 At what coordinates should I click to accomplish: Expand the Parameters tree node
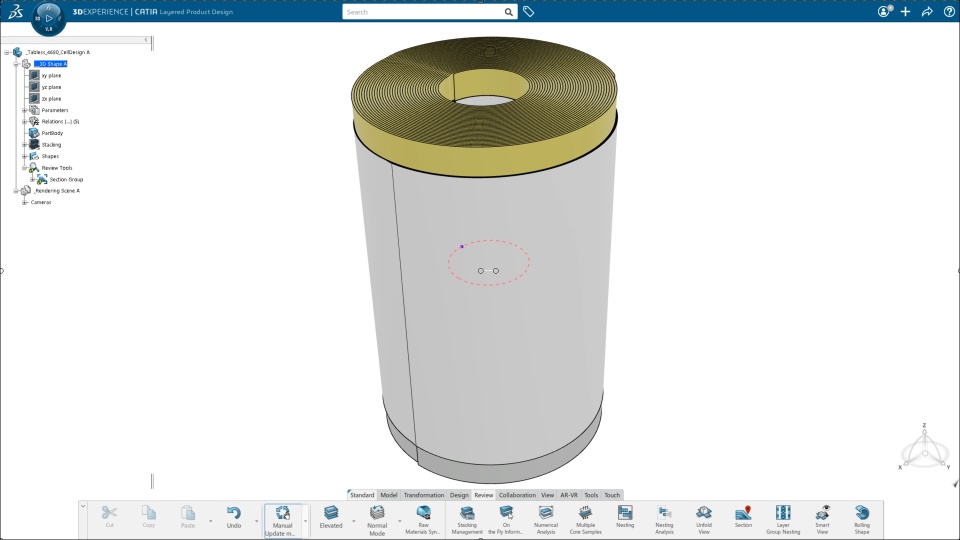(x=24, y=110)
